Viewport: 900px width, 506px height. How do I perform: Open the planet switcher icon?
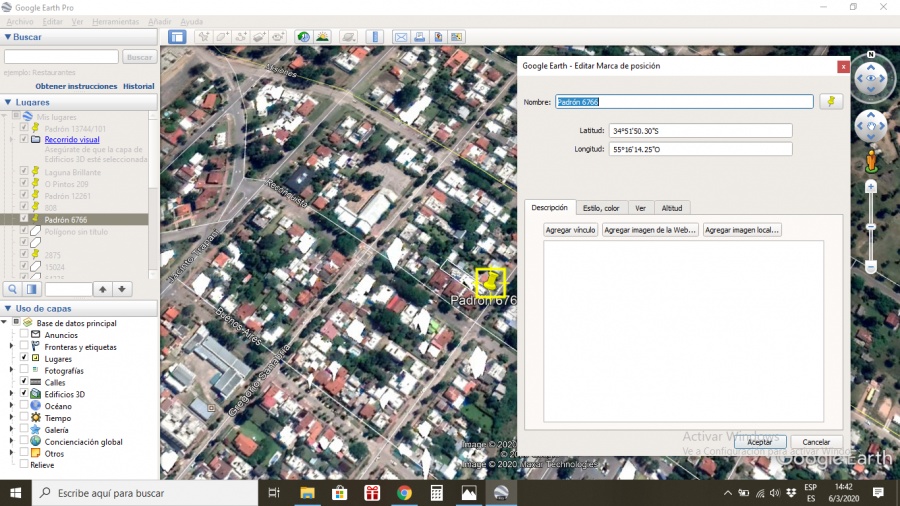(x=348, y=37)
